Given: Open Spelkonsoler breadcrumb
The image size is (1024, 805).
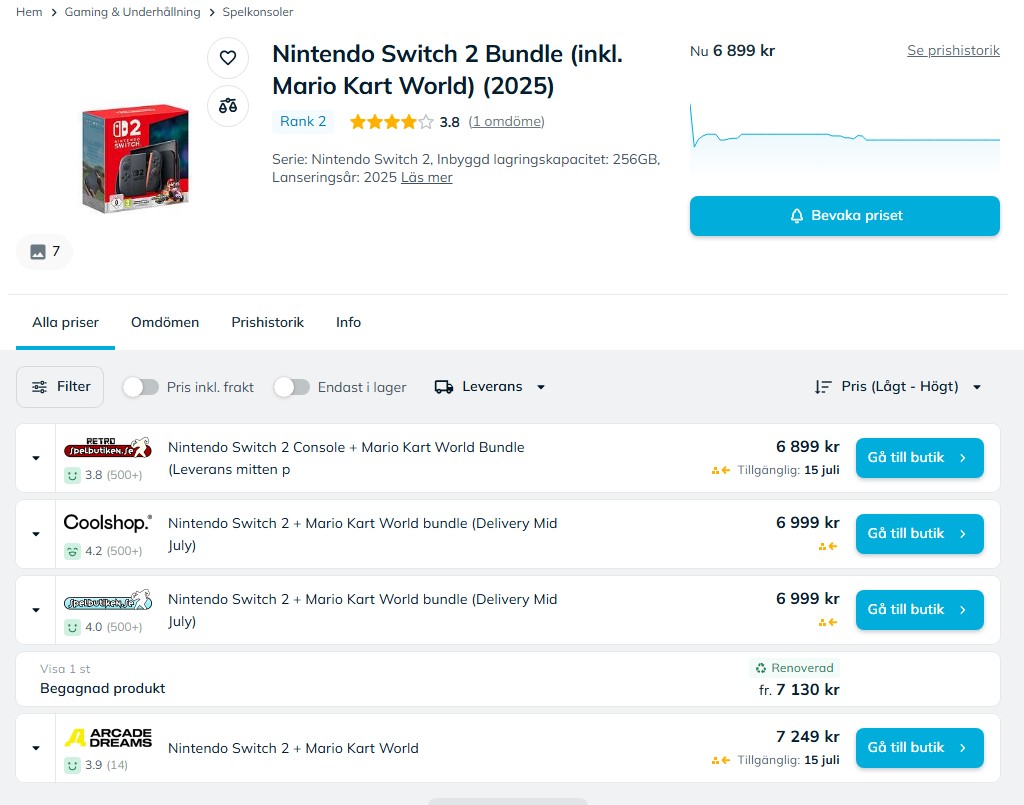Looking at the screenshot, I should pos(258,12).
